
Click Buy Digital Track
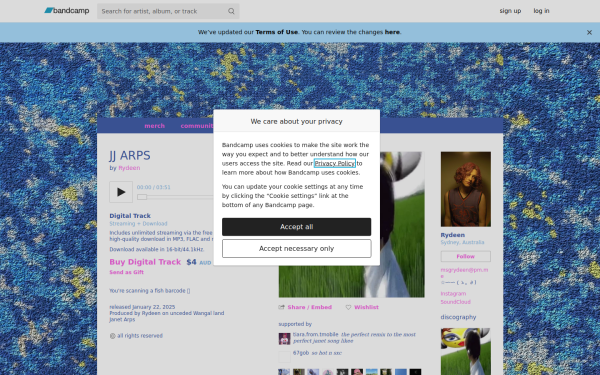click(145, 262)
